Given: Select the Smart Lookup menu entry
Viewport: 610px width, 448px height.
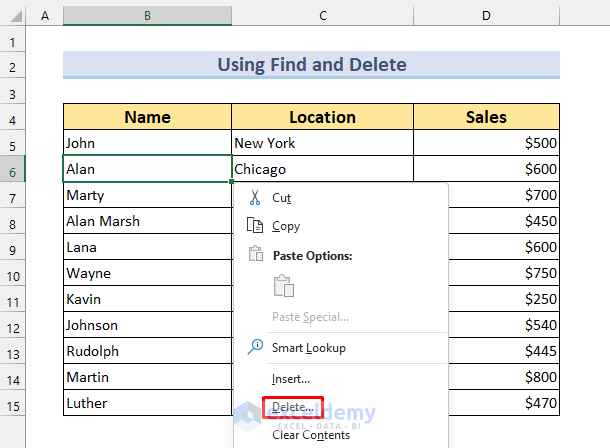Looking at the screenshot, I should pyautogui.click(x=308, y=348).
